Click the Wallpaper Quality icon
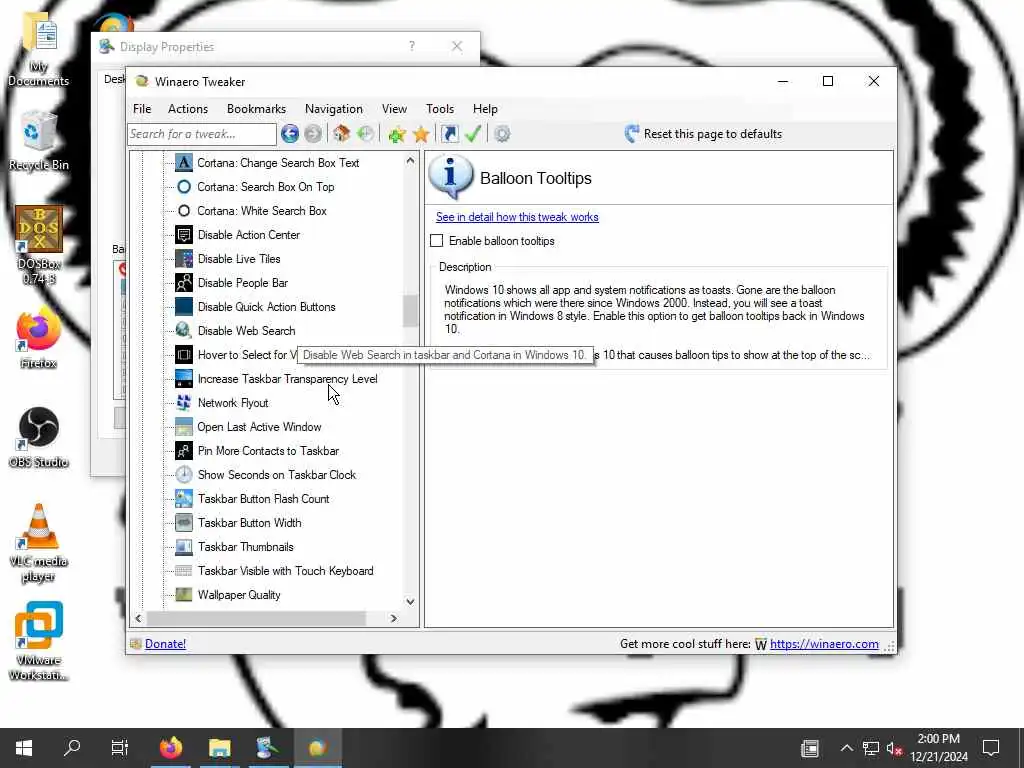This screenshot has height=768, width=1024. coord(184,595)
